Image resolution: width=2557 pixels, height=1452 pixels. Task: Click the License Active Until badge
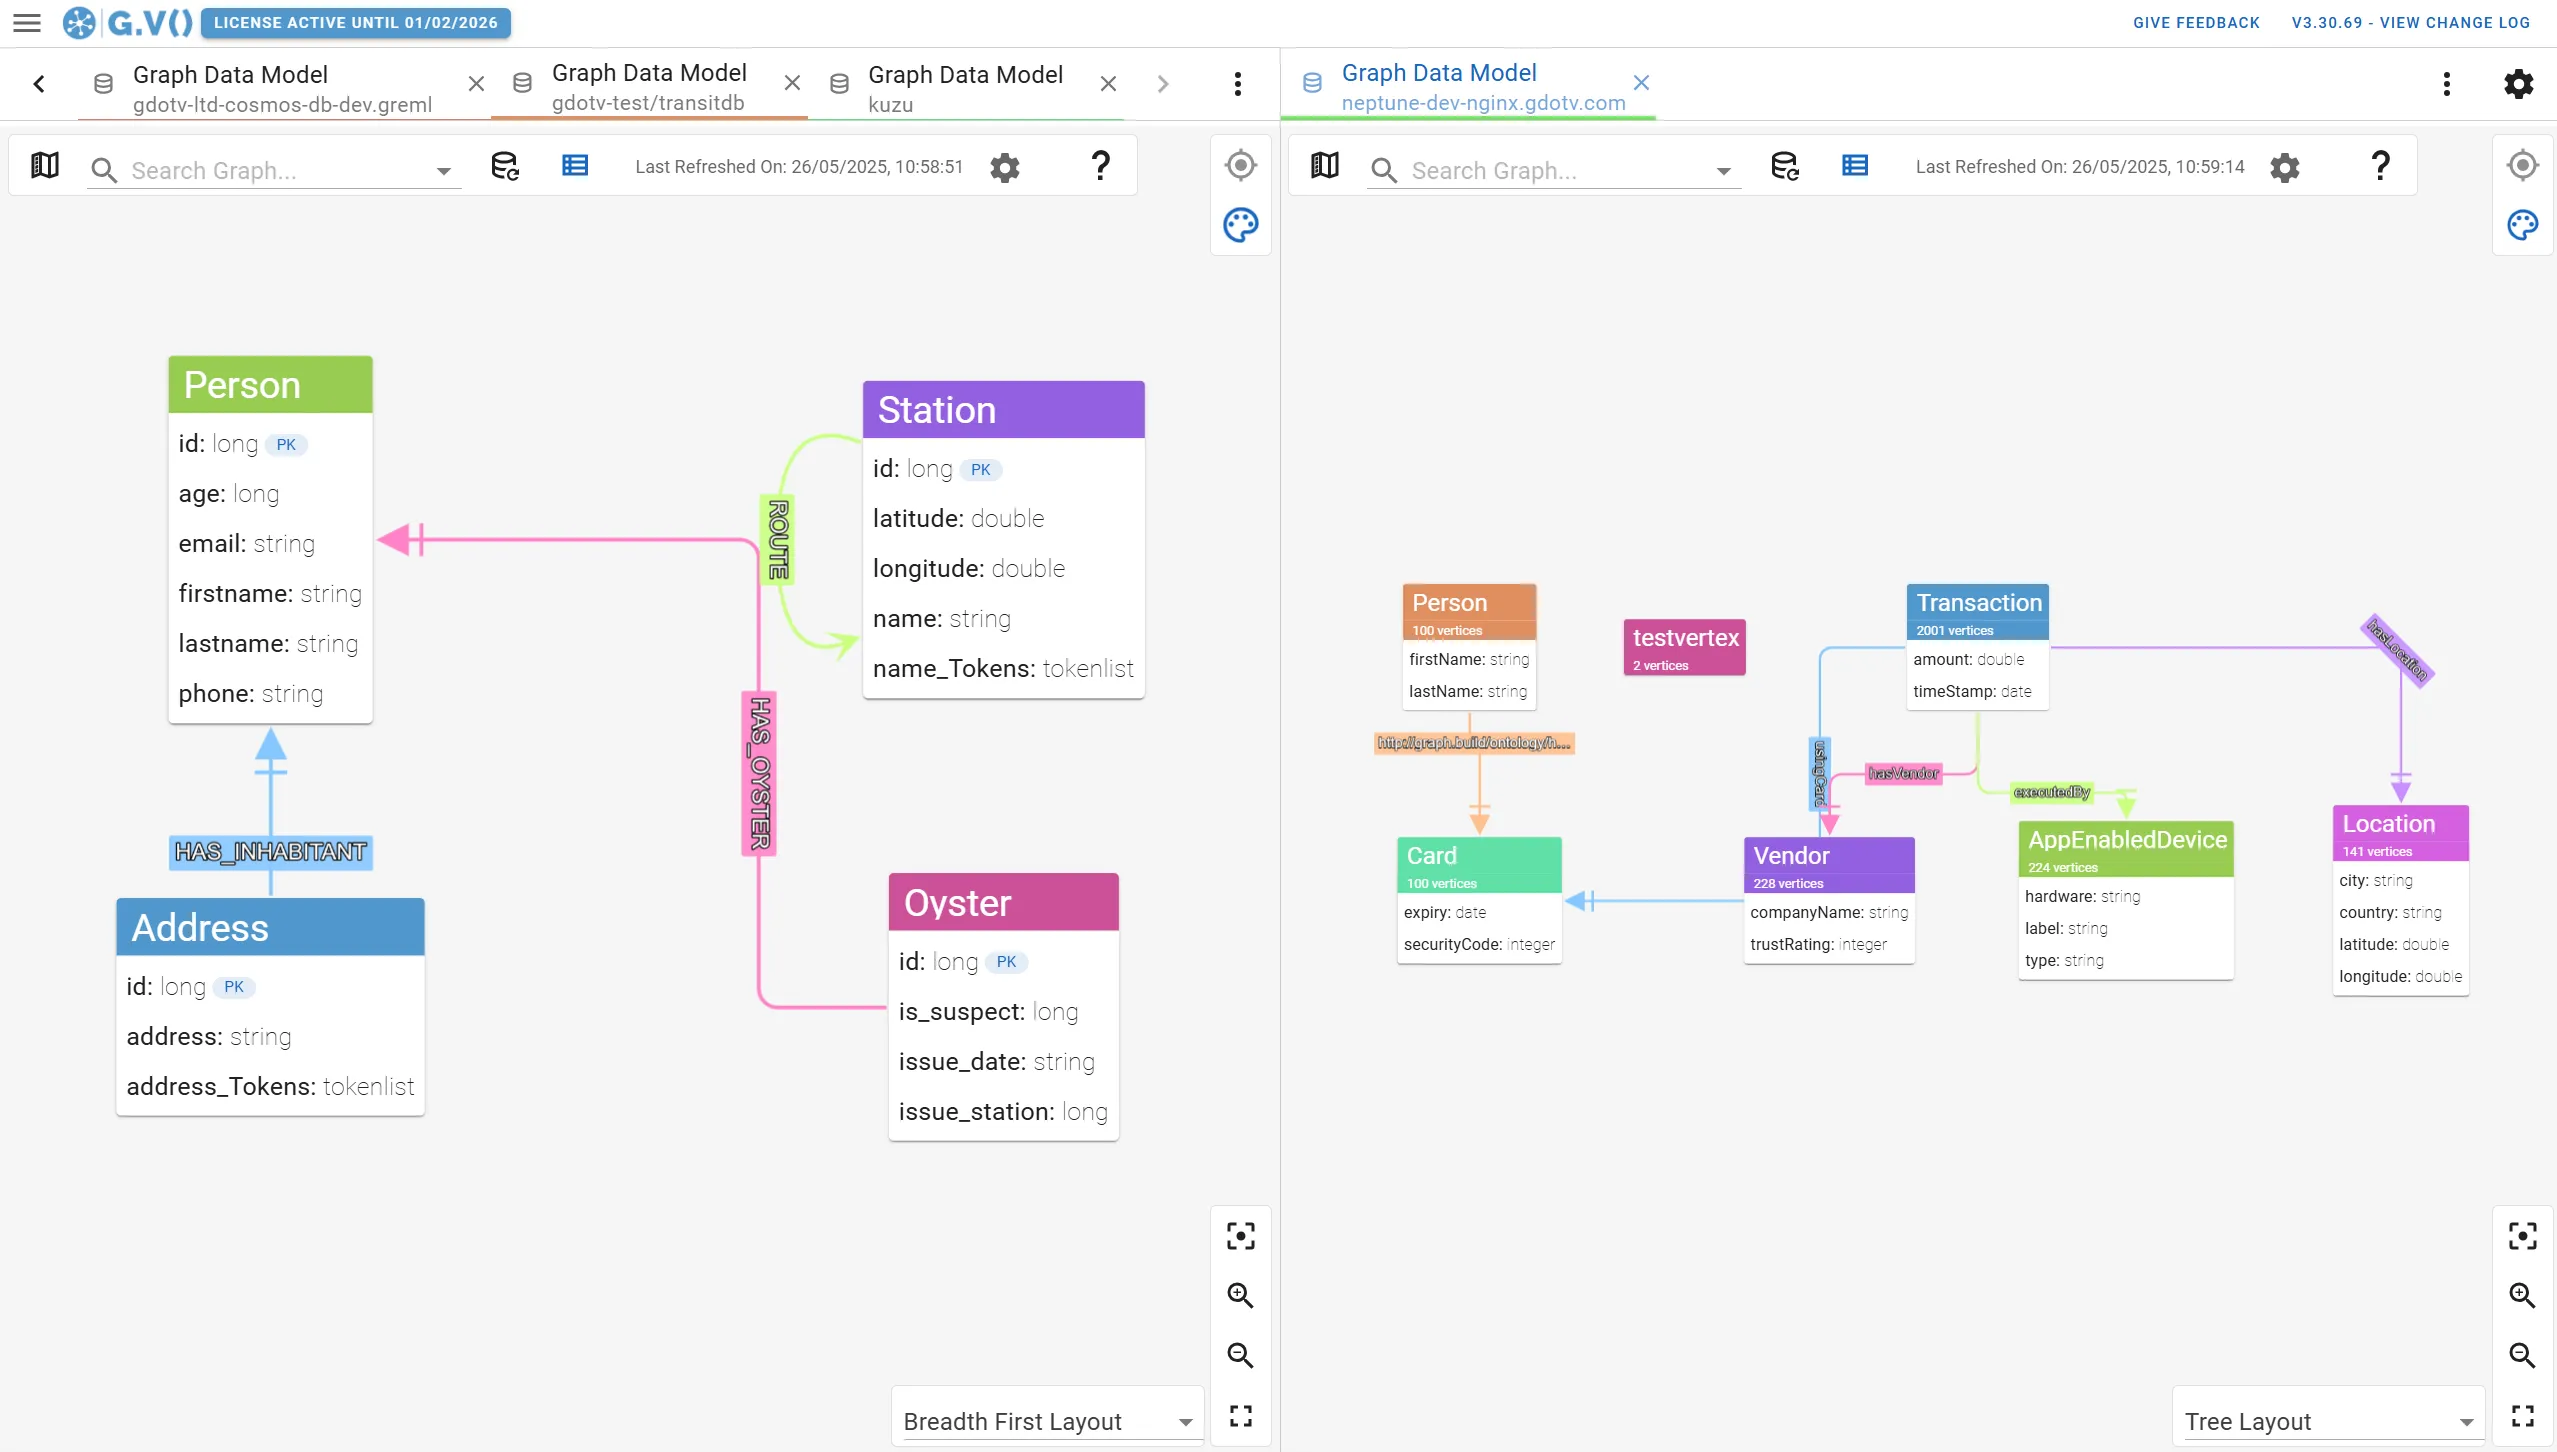(355, 22)
